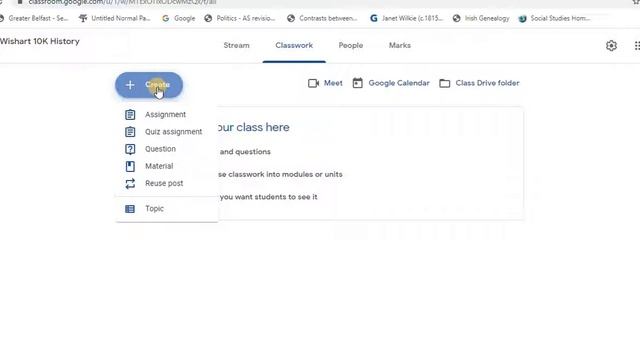Screen dimensions: 640x360
Task: Click the Reuse post arrows icon
Action: (x=130, y=184)
